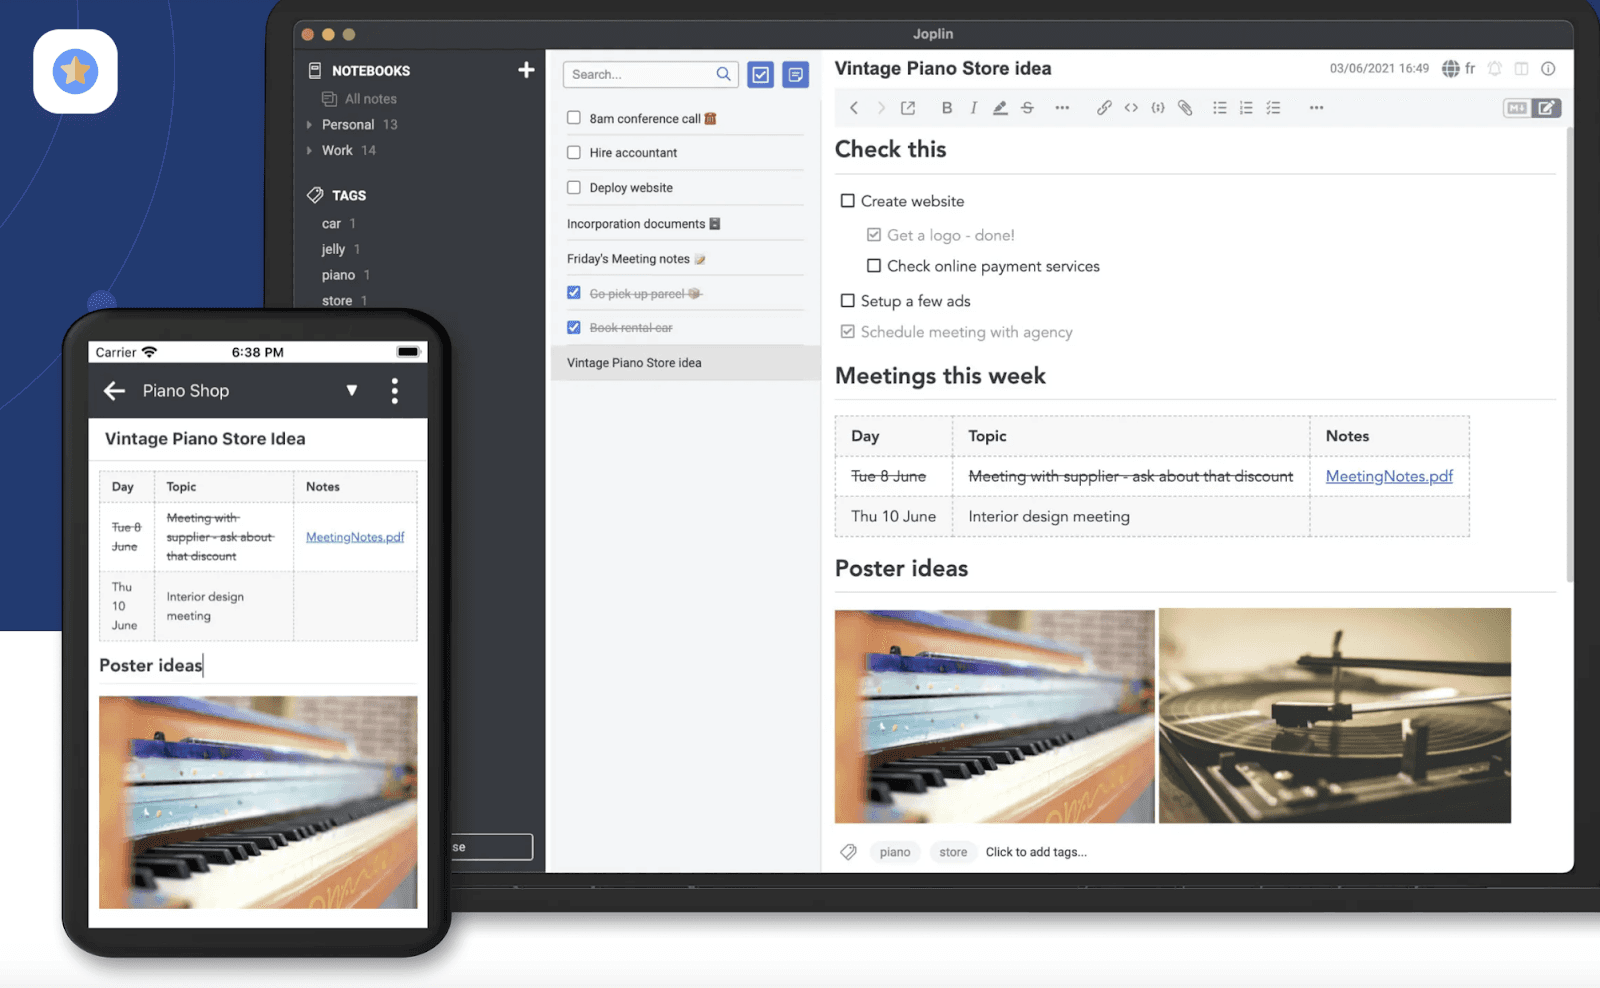Open the note alarm bell icon
The width and height of the screenshot is (1600, 988).
point(1494,68)
